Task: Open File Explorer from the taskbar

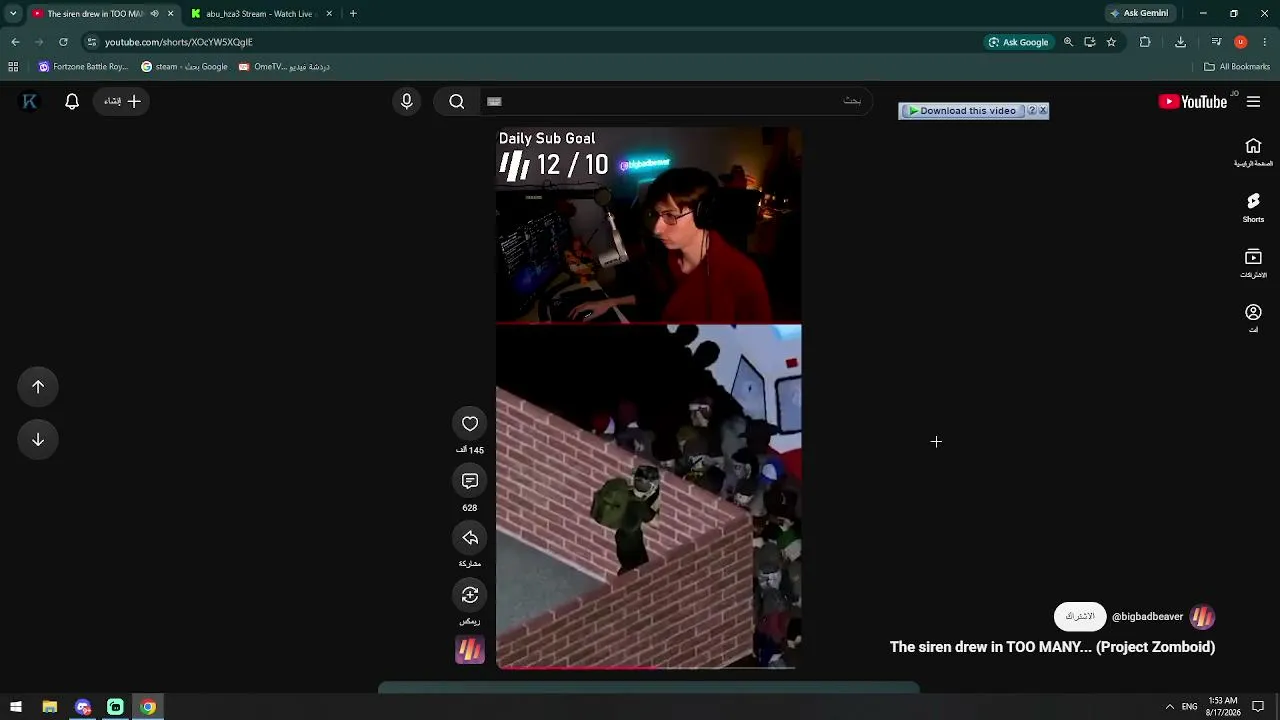Action: (x=49, y=707)
